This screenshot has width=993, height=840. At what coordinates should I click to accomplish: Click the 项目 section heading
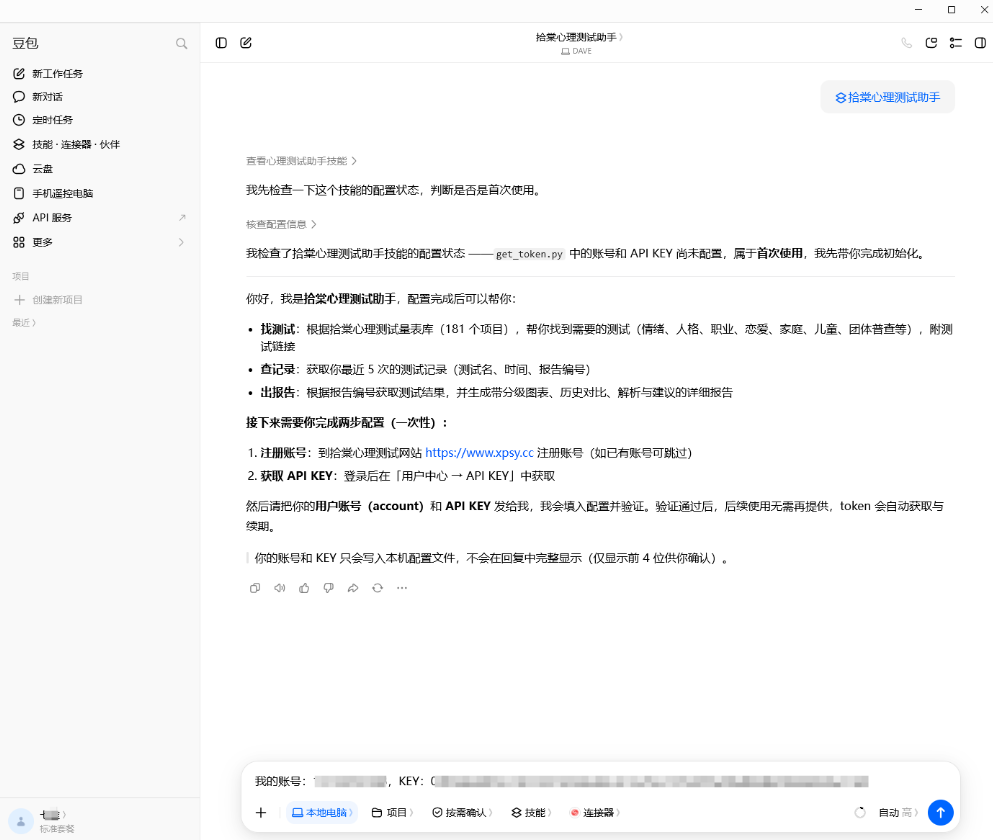[x=20, y=276]
